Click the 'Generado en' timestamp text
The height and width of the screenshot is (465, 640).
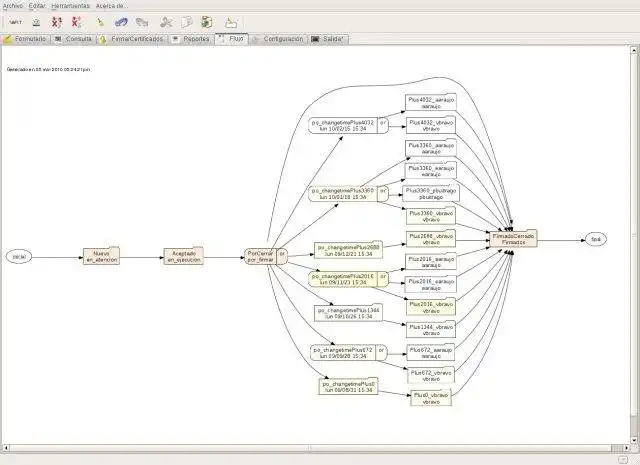49,69
